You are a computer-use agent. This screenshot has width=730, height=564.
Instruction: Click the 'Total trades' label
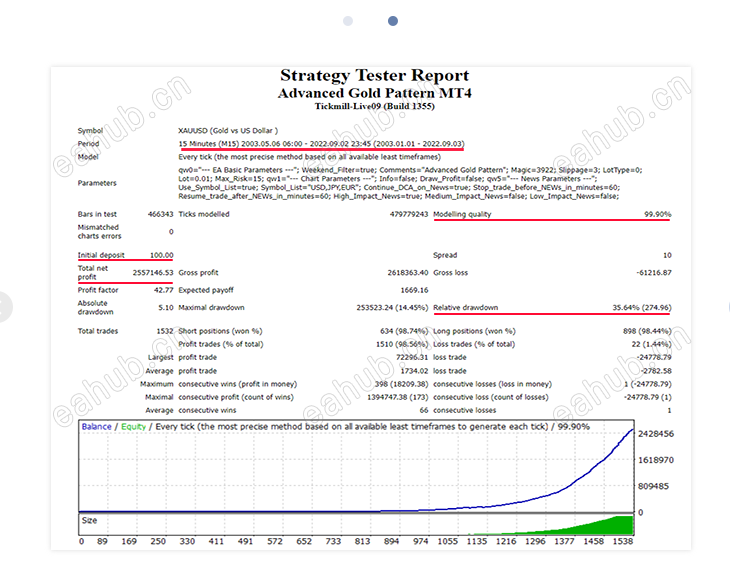pyautogui.click(x=98, y=331)
